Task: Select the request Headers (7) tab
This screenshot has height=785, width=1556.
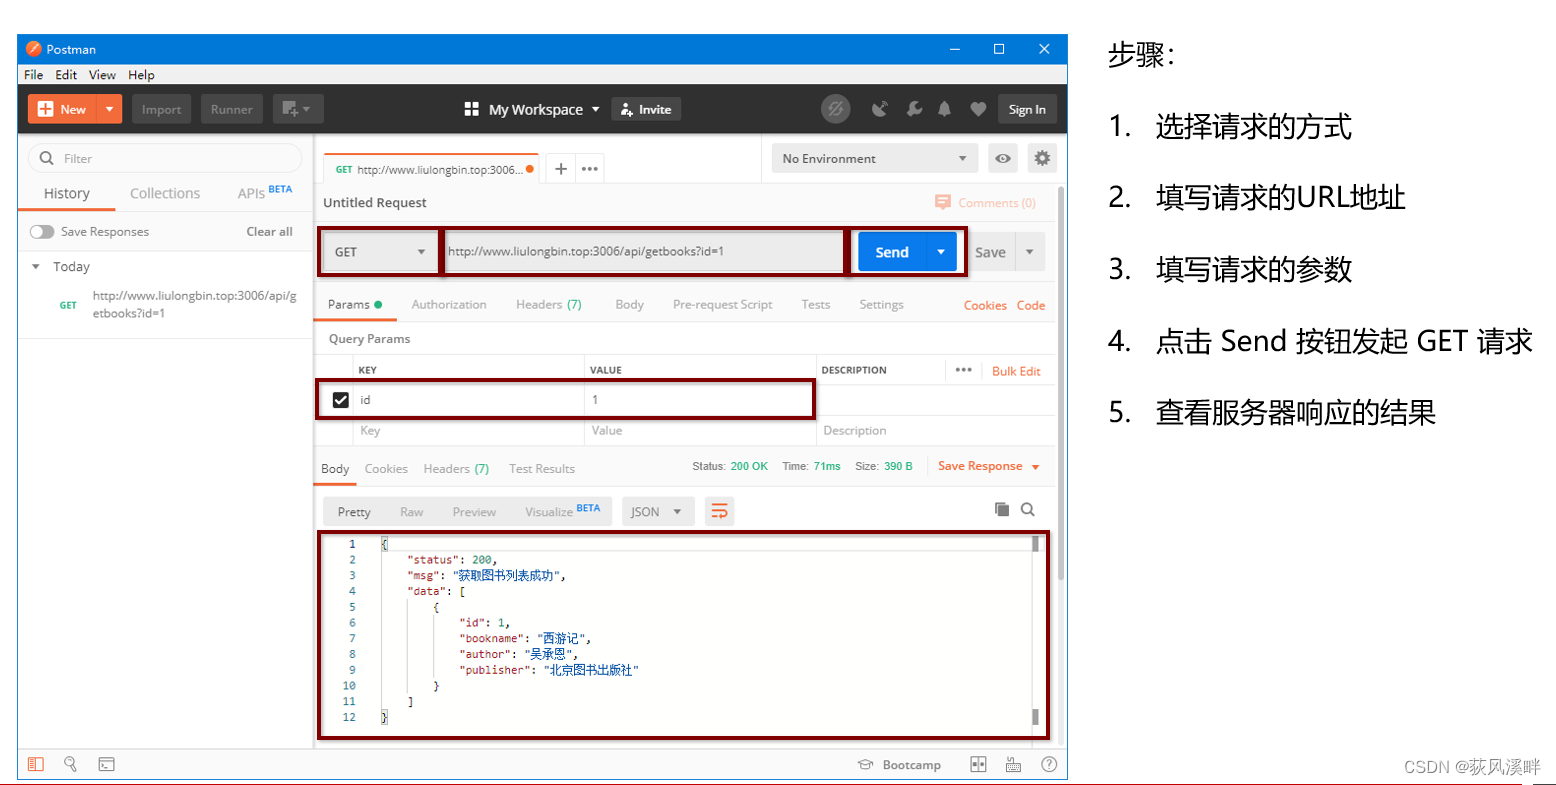Action: click(x=548, y=304)
